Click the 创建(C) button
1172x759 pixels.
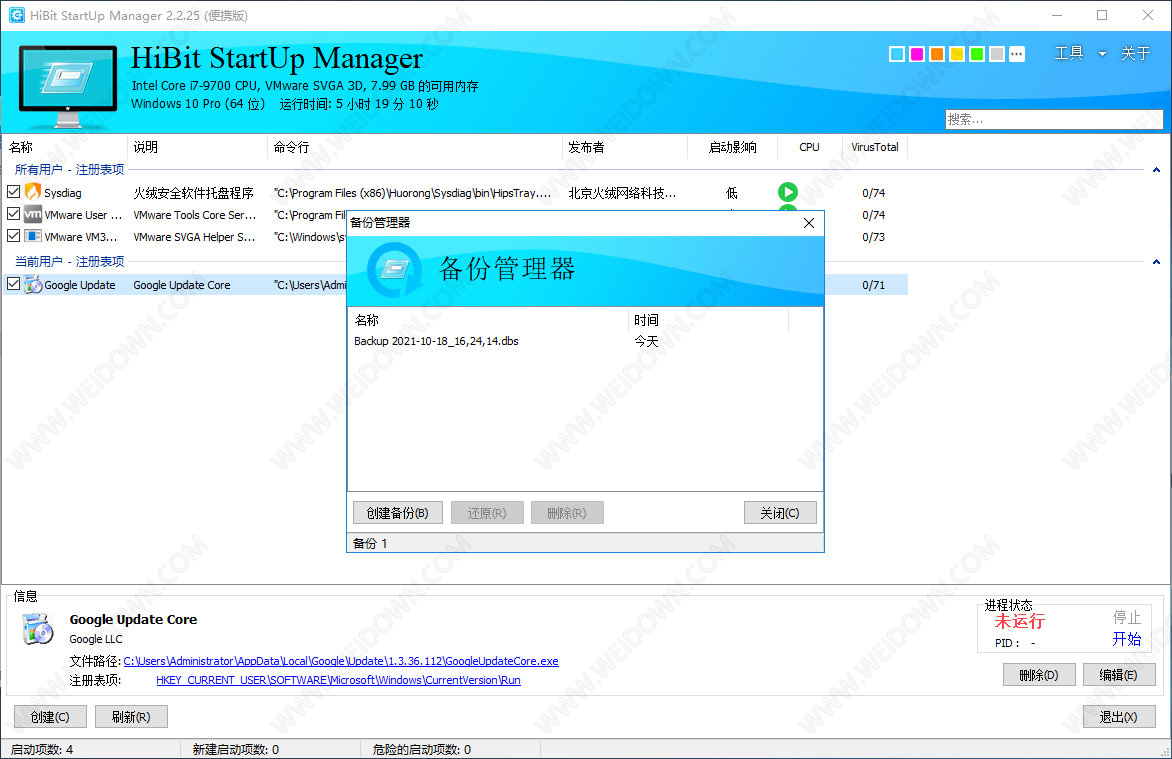tap(50, 716)
